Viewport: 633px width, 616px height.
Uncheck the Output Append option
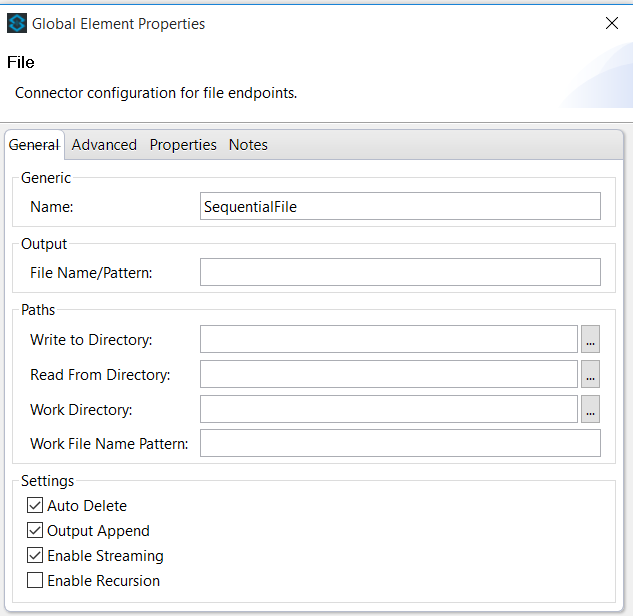tap(35, 531)
